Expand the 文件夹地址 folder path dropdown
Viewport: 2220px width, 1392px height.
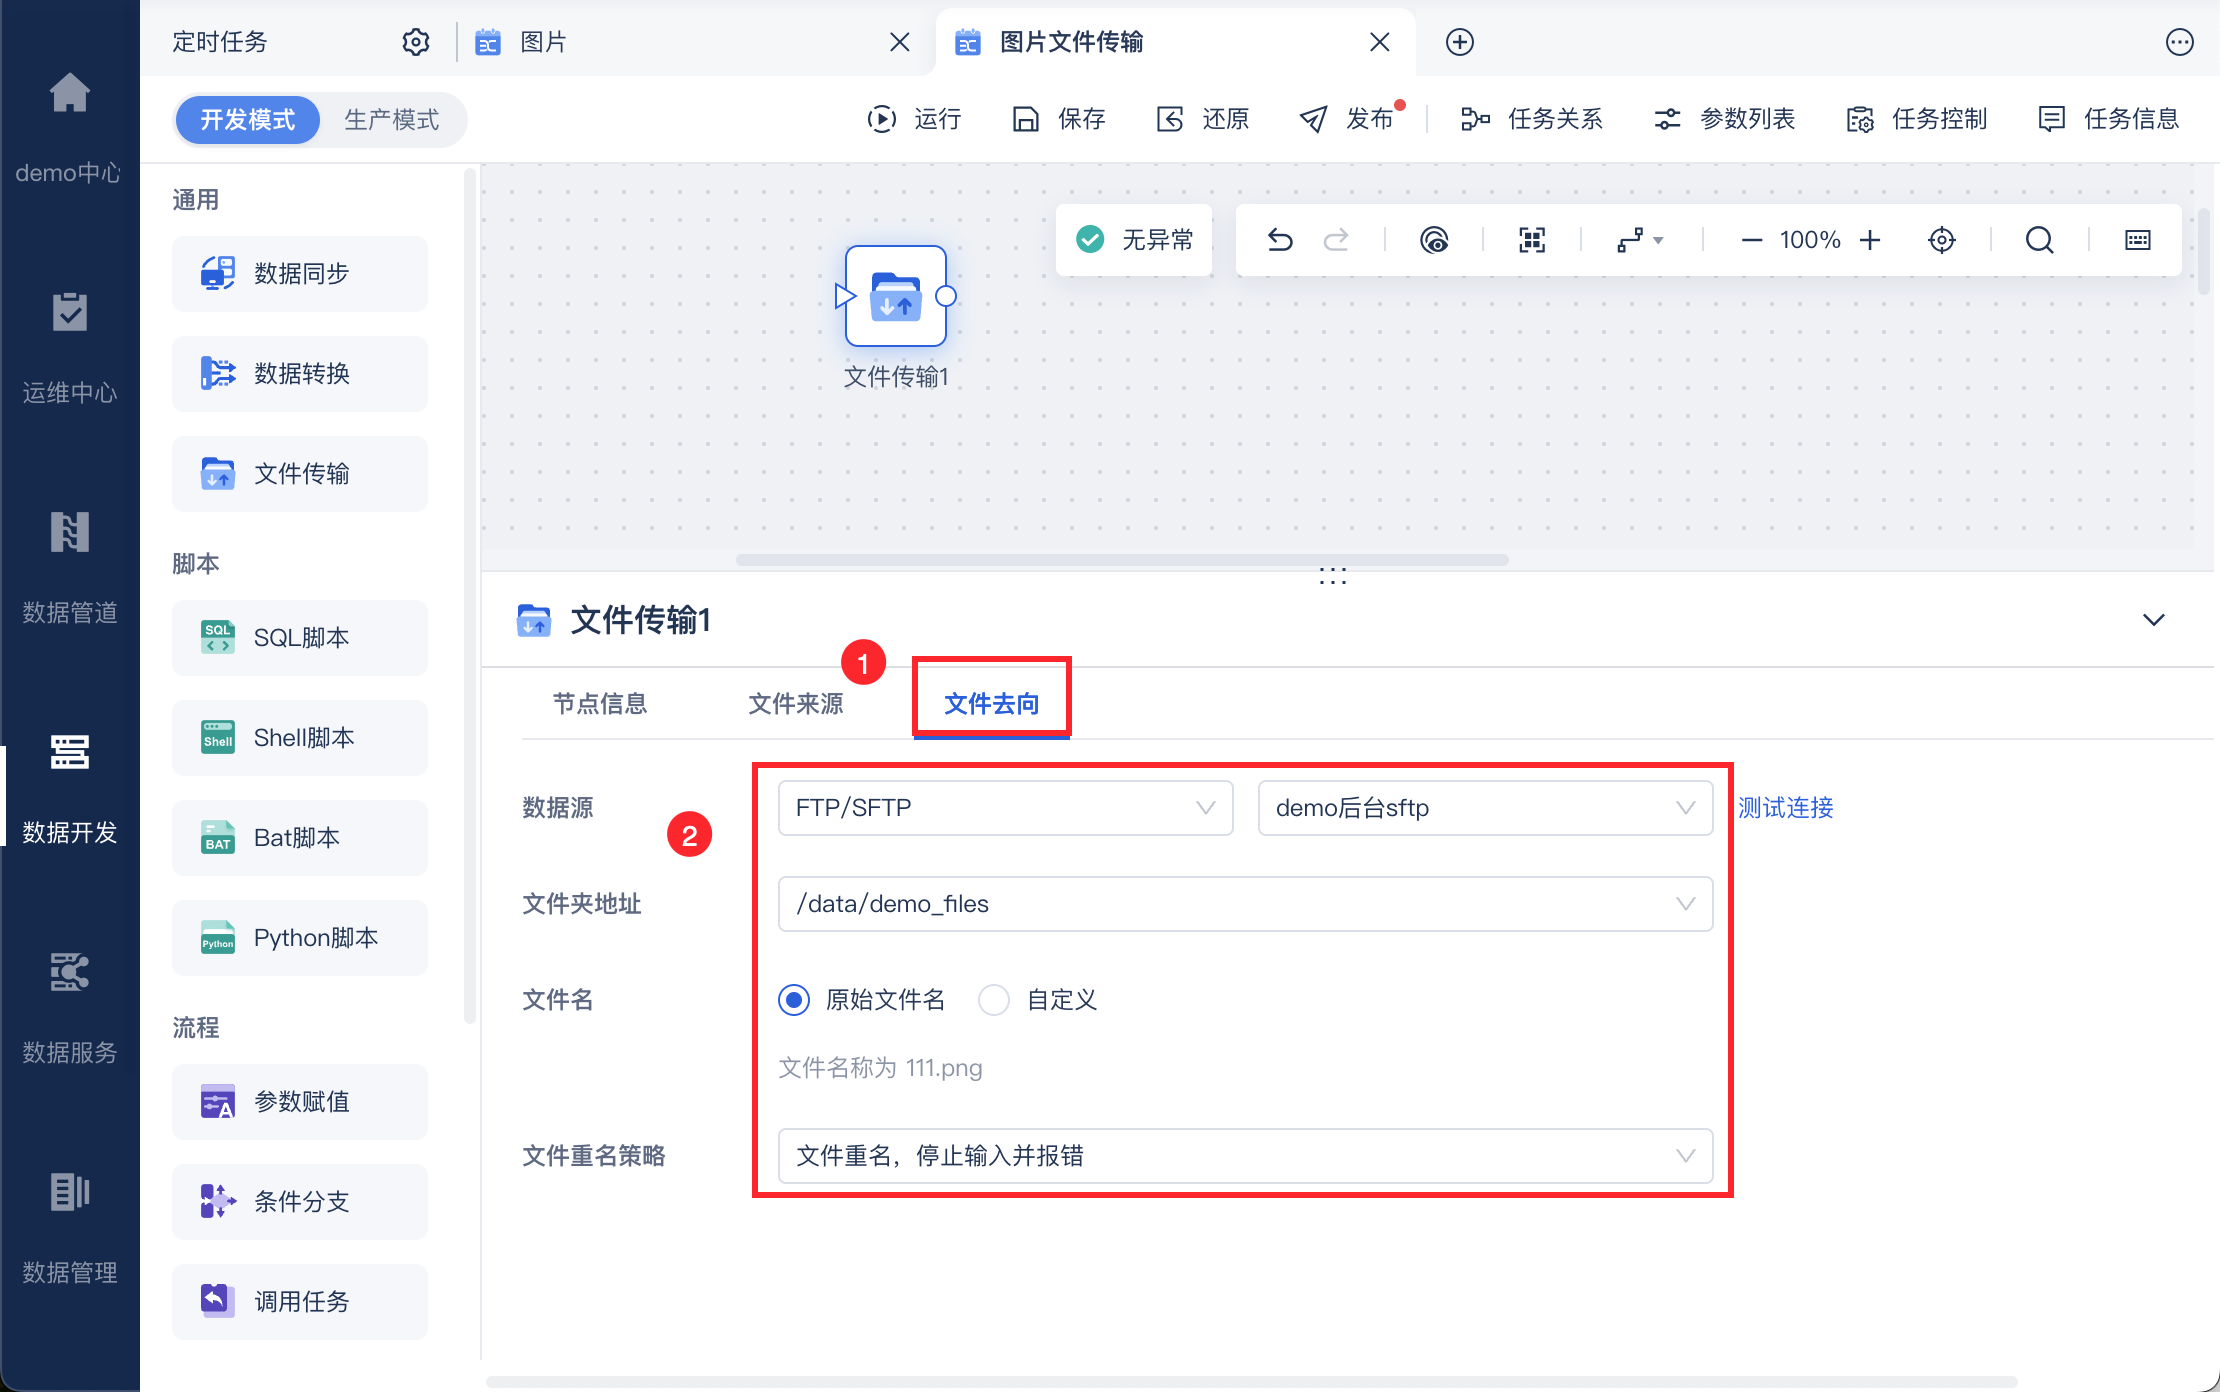(x=1244, y=904)
